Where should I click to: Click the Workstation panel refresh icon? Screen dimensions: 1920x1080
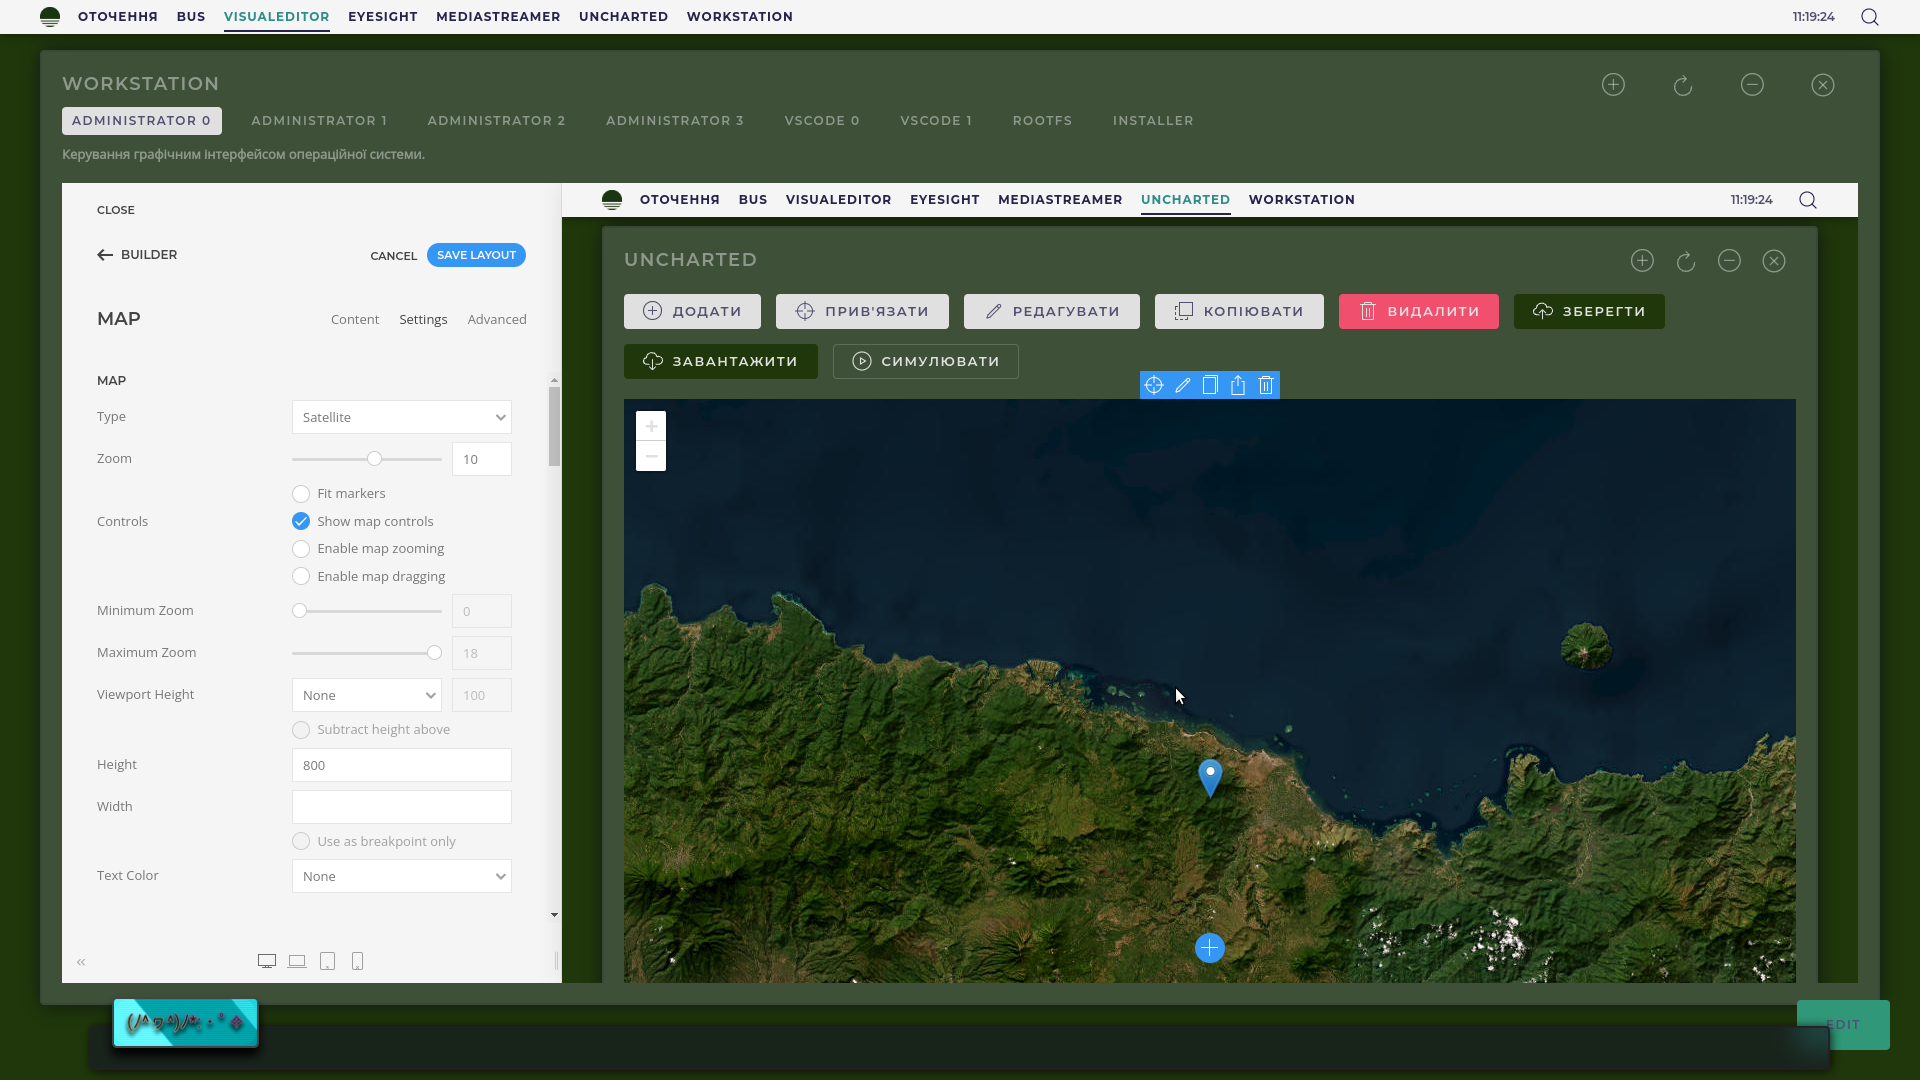(x=1683, y=85)
